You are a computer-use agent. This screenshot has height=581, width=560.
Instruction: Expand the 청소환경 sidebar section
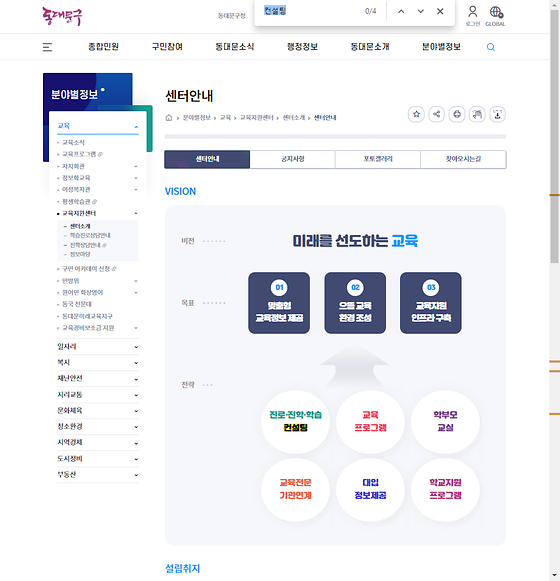98,427
